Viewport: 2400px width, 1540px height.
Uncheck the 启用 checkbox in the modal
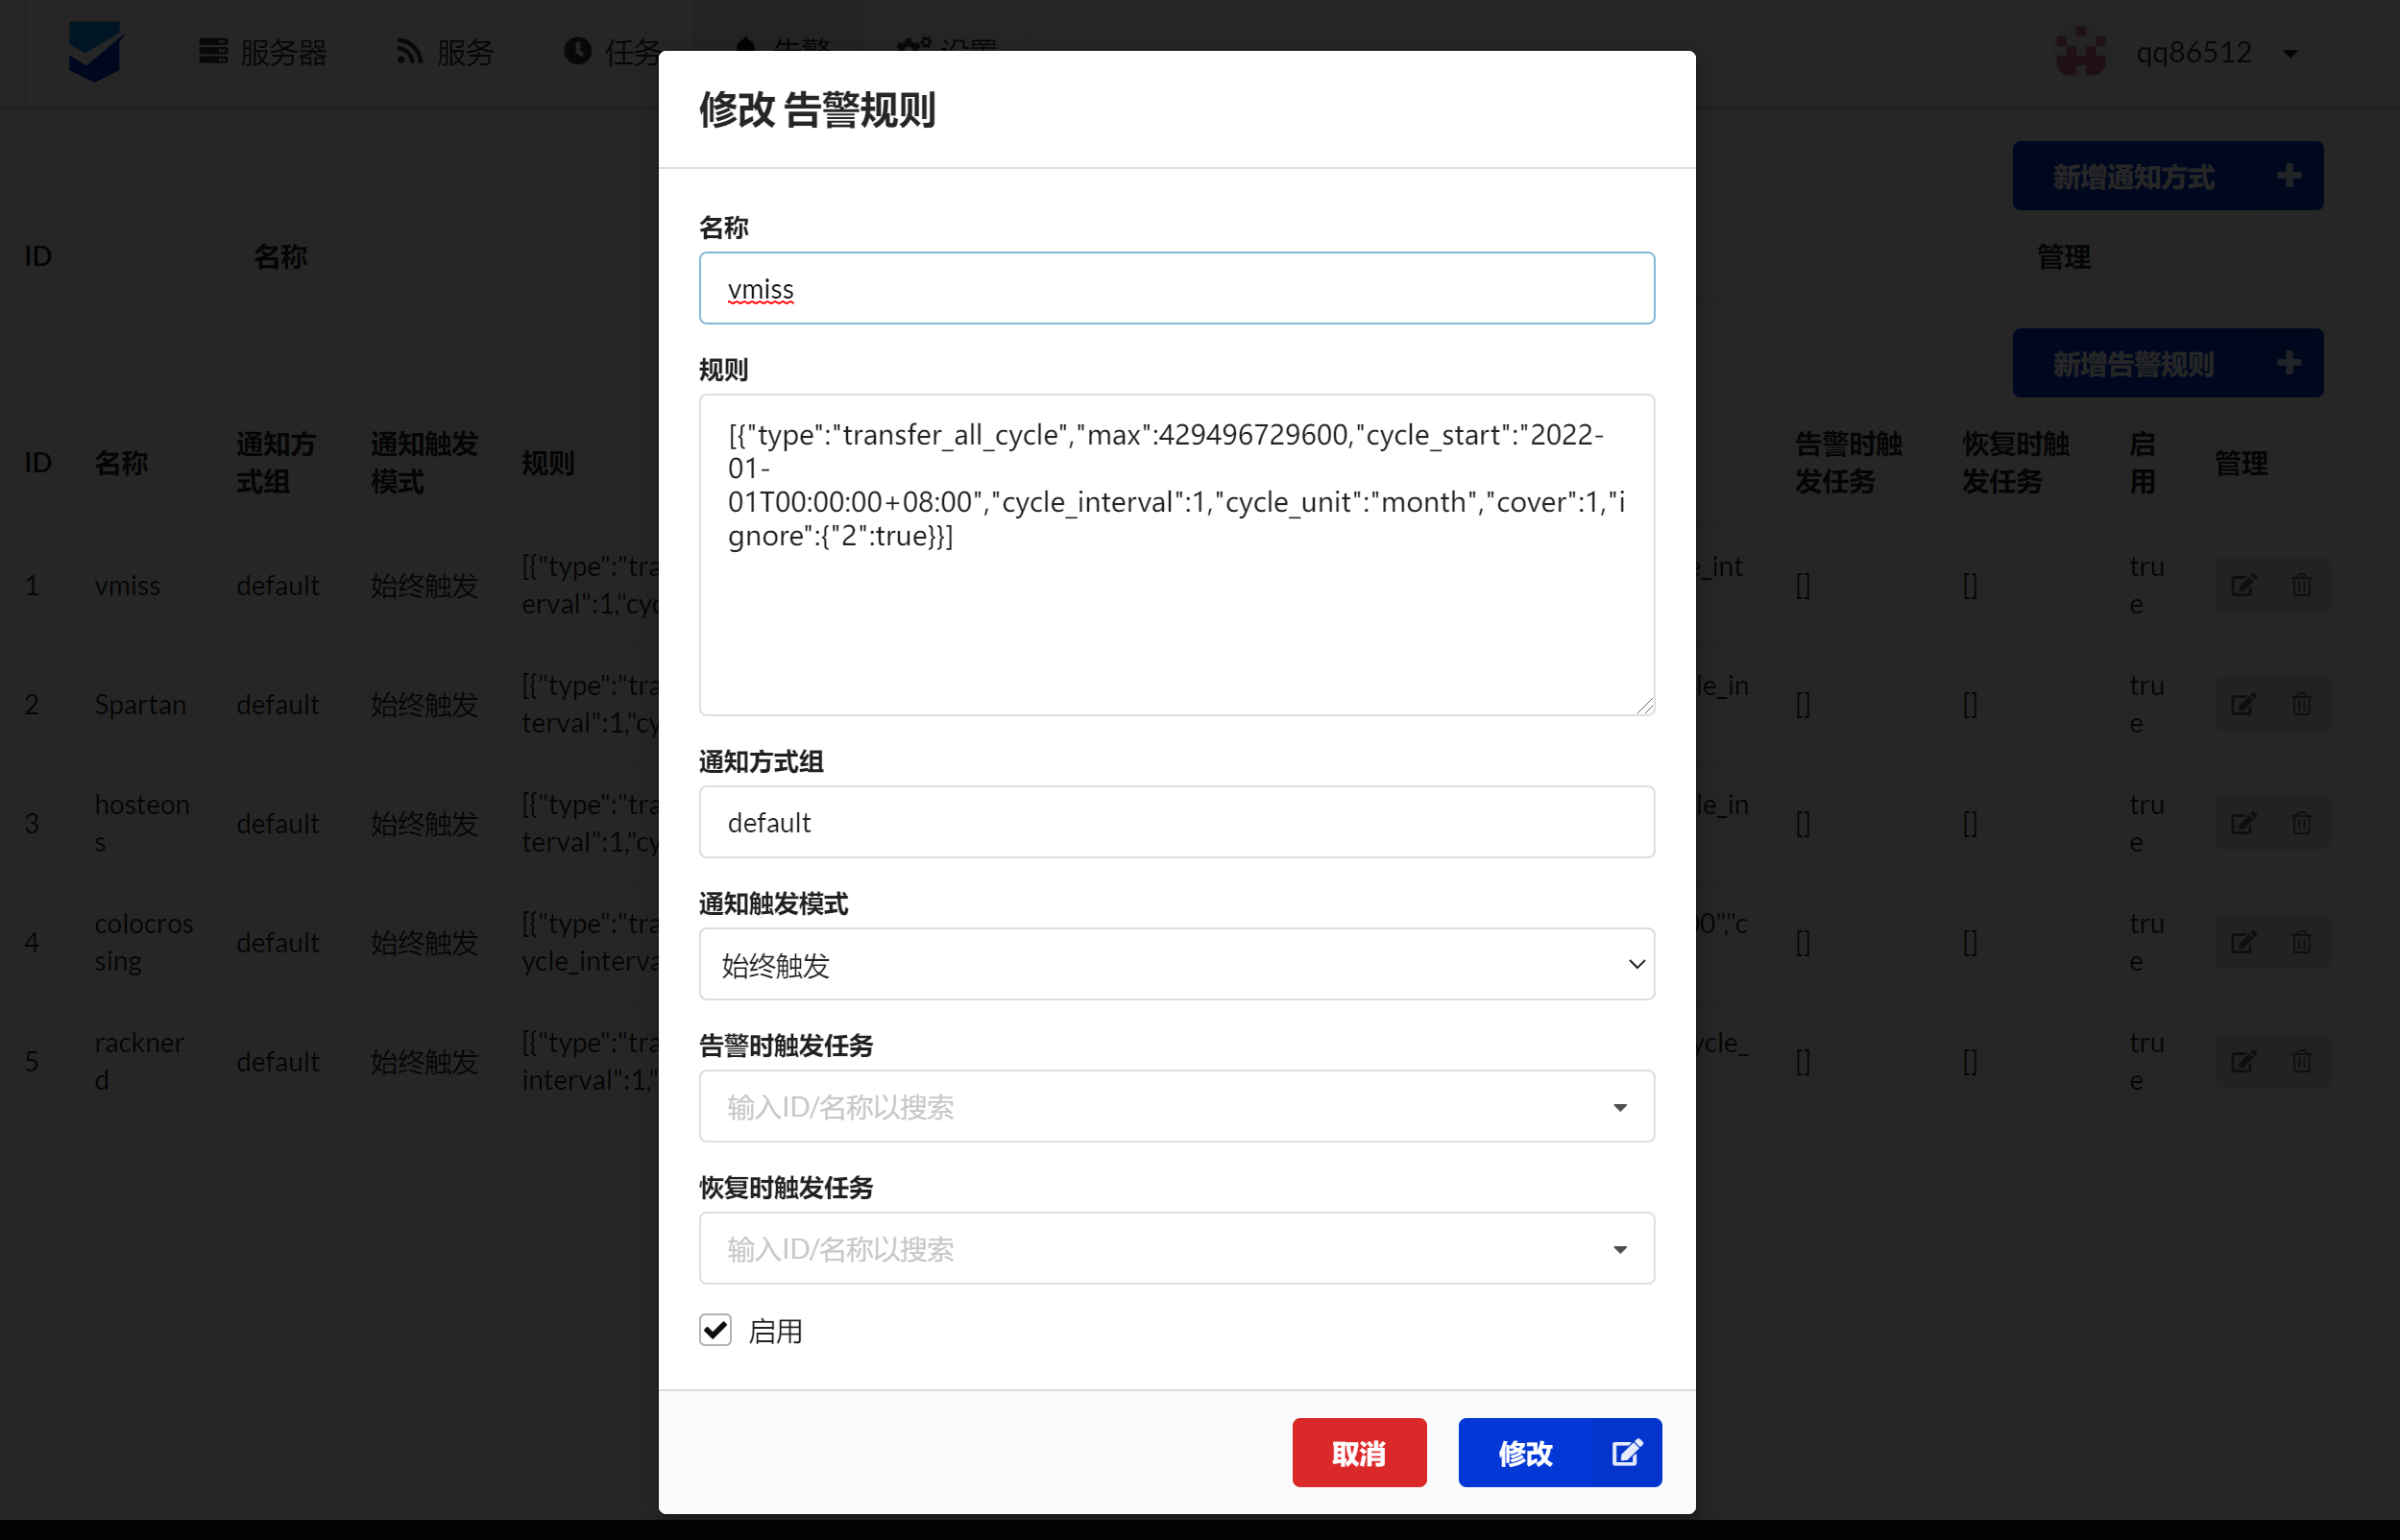point(715,1330)
